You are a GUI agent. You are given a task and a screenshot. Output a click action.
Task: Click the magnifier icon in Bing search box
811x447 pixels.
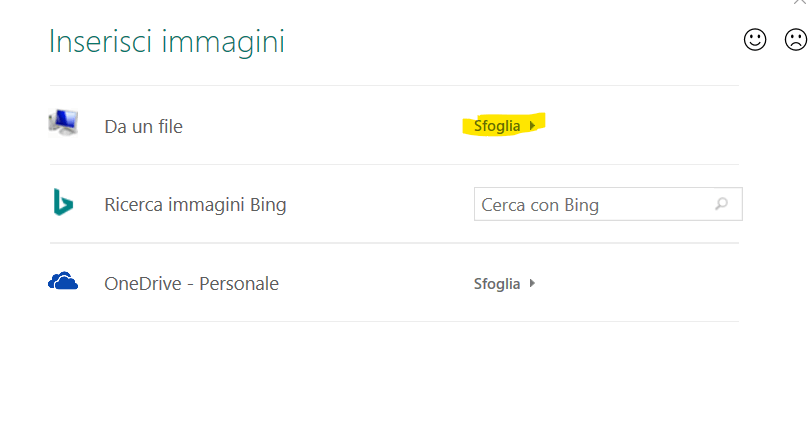click(x=722, y=204)
